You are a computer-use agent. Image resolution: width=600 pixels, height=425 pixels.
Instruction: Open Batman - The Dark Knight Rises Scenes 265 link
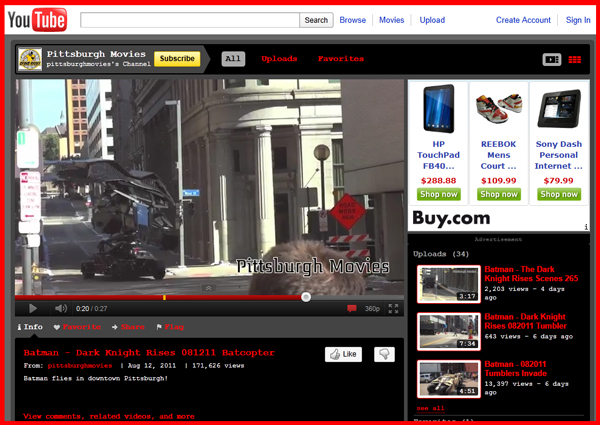coord(531,274)
